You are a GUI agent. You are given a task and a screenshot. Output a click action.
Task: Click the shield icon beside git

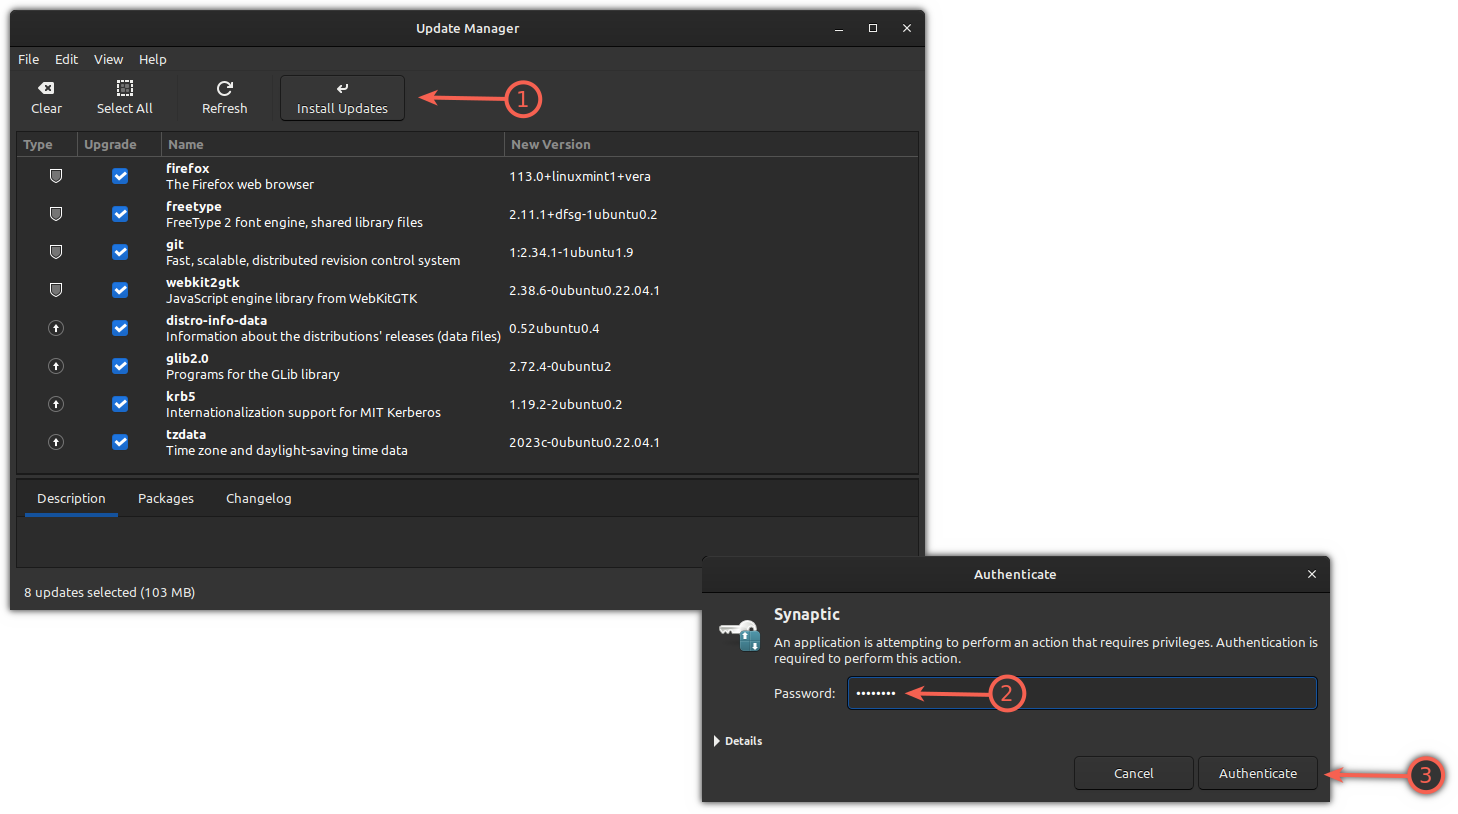tap(55, 251)
